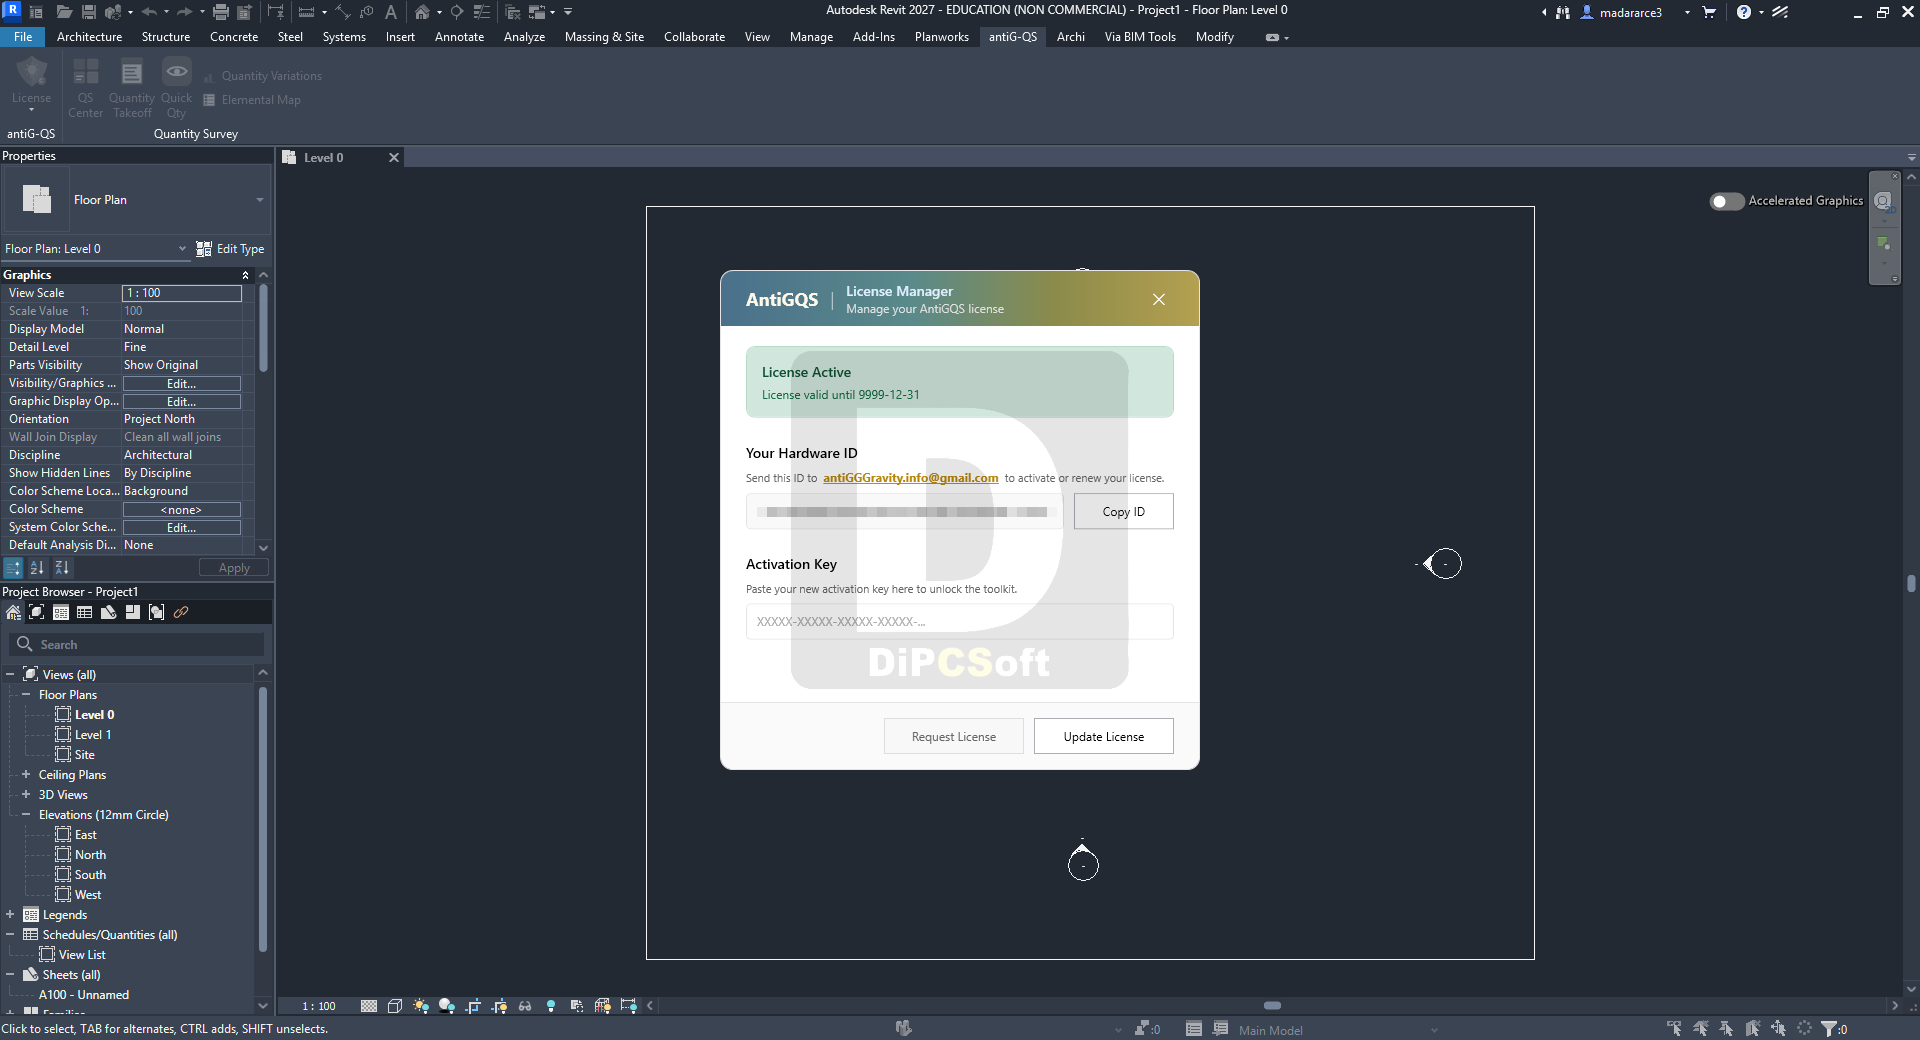Viewport: 1920px width, 1040px height.
Task: Switch to the Annotate ribbon tab
Action: (459, 37)
